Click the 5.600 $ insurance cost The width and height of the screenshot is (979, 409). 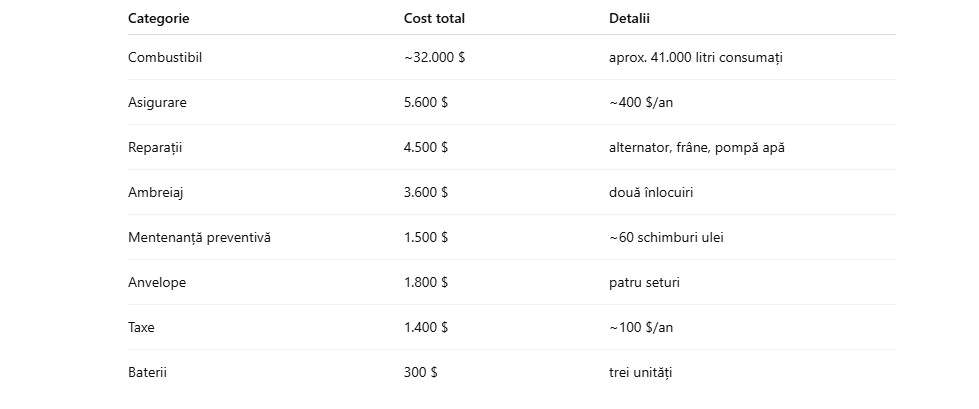tap(426, 102)
